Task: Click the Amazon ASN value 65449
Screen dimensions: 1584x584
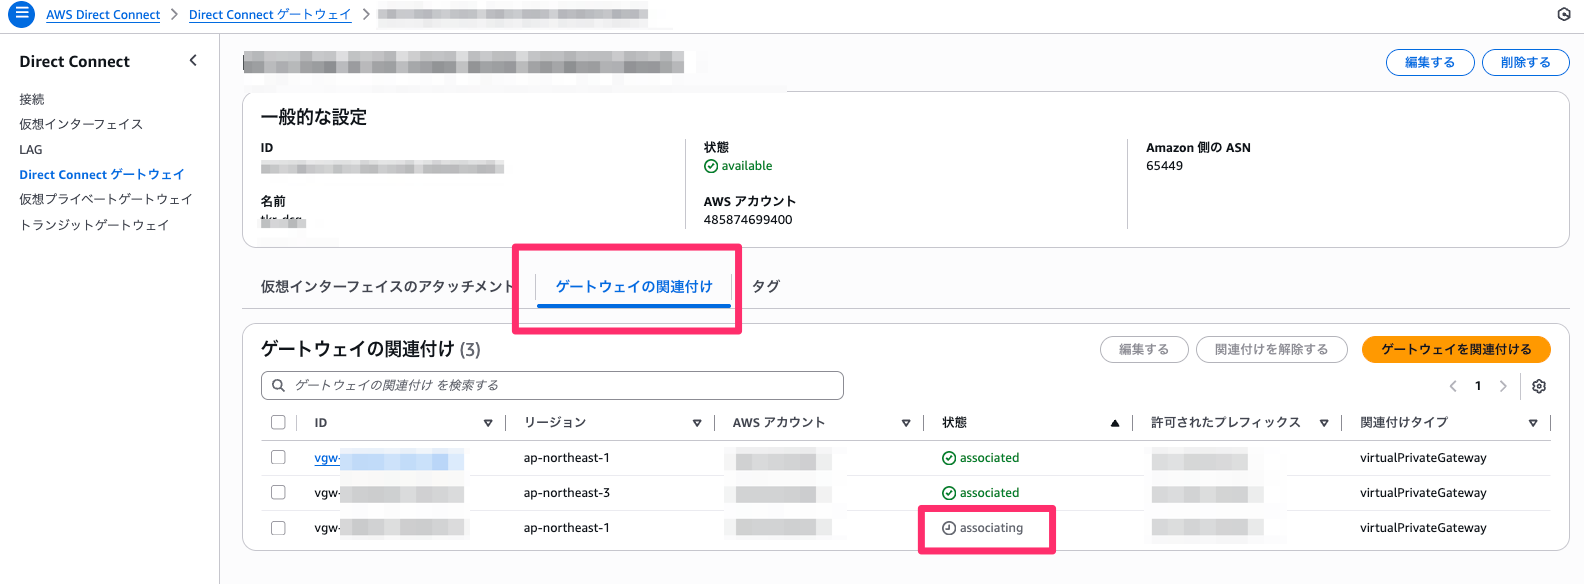Action: click(1164, 166)
